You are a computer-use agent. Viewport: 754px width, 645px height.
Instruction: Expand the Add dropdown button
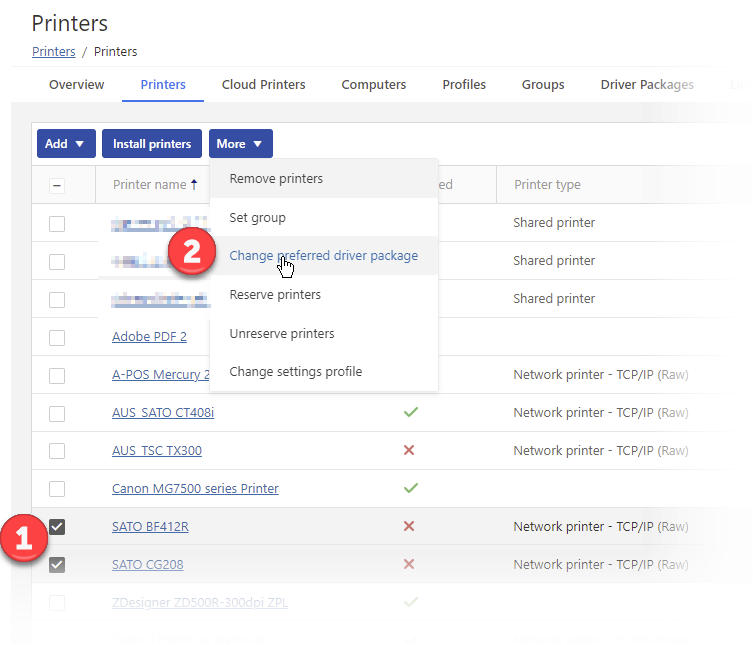click(66, 144)
